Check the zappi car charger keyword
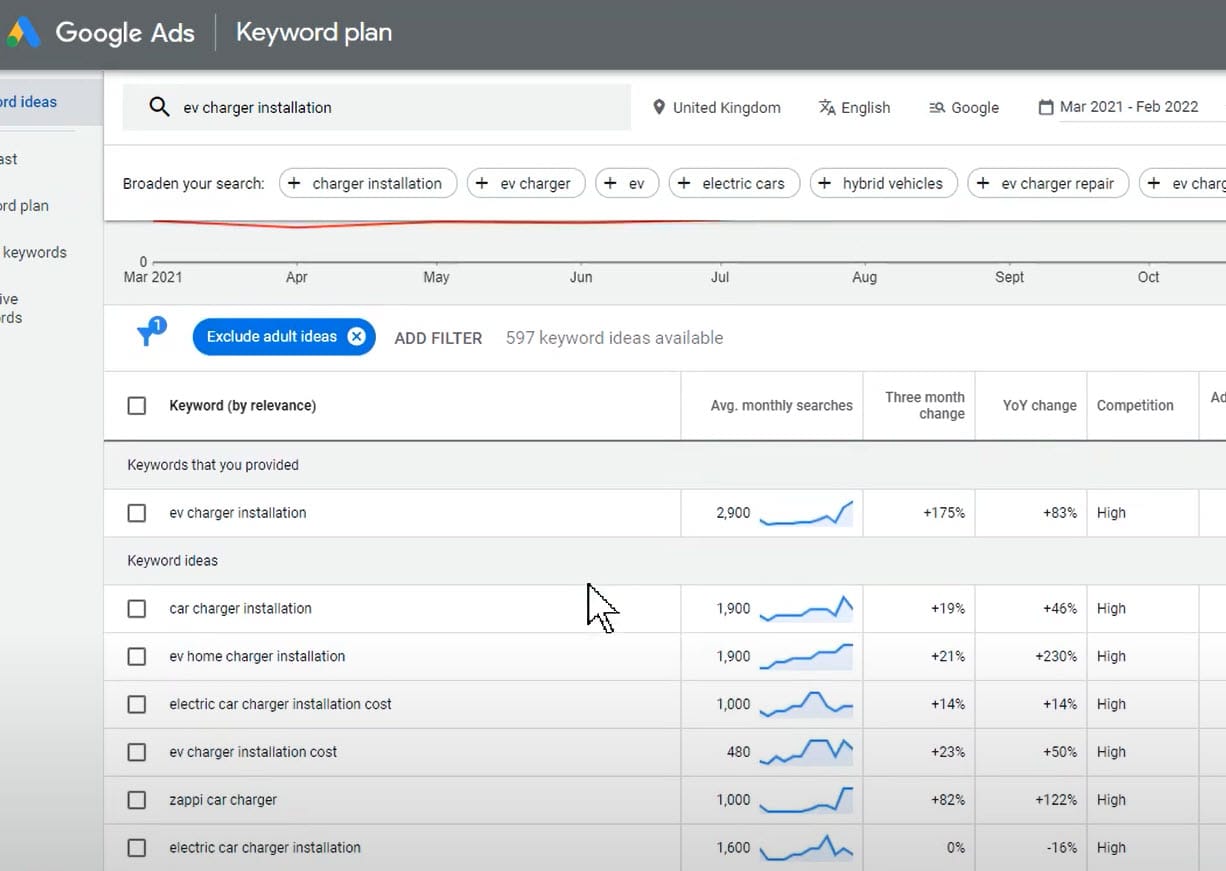Viewport: 1226px width, 871px height. pyautogui.click(x=137, y=800)
